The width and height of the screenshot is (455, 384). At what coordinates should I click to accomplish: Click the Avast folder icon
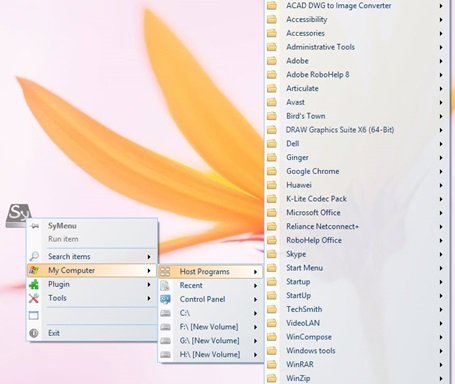point(272,102)
